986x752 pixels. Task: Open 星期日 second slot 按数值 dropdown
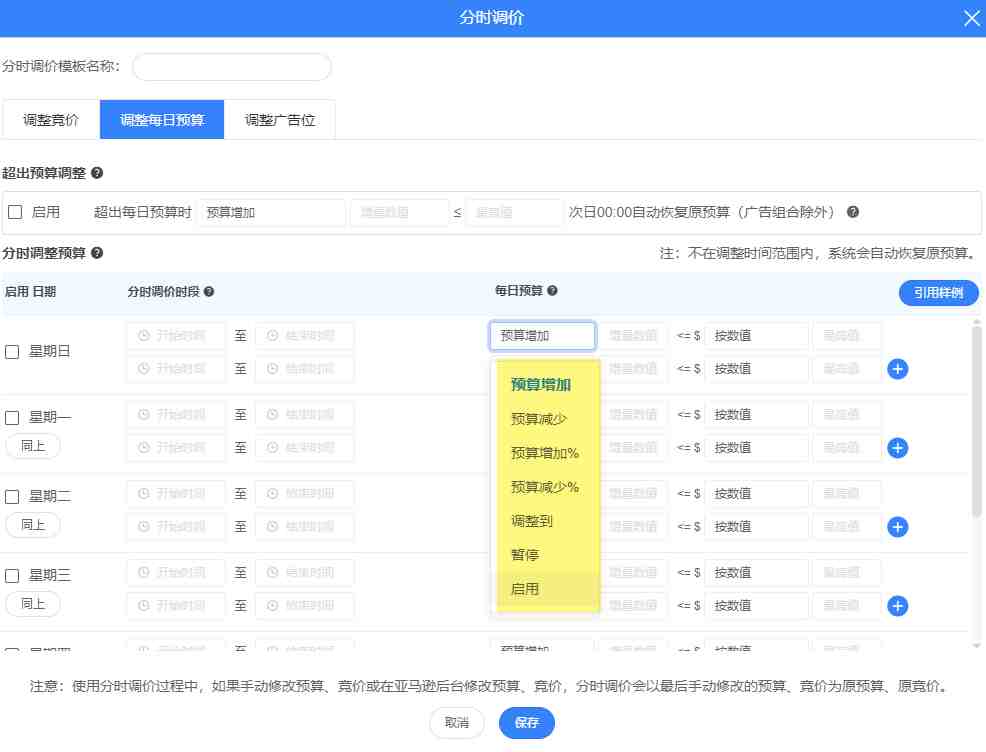click(756, 368)
